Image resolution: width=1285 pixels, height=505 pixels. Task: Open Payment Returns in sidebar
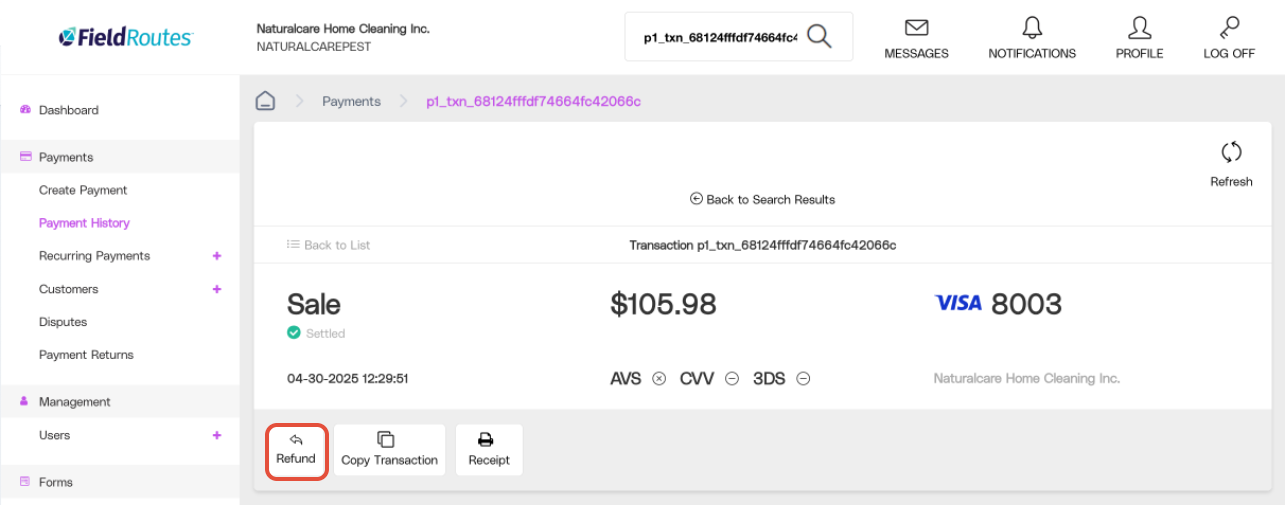point(86,355)
